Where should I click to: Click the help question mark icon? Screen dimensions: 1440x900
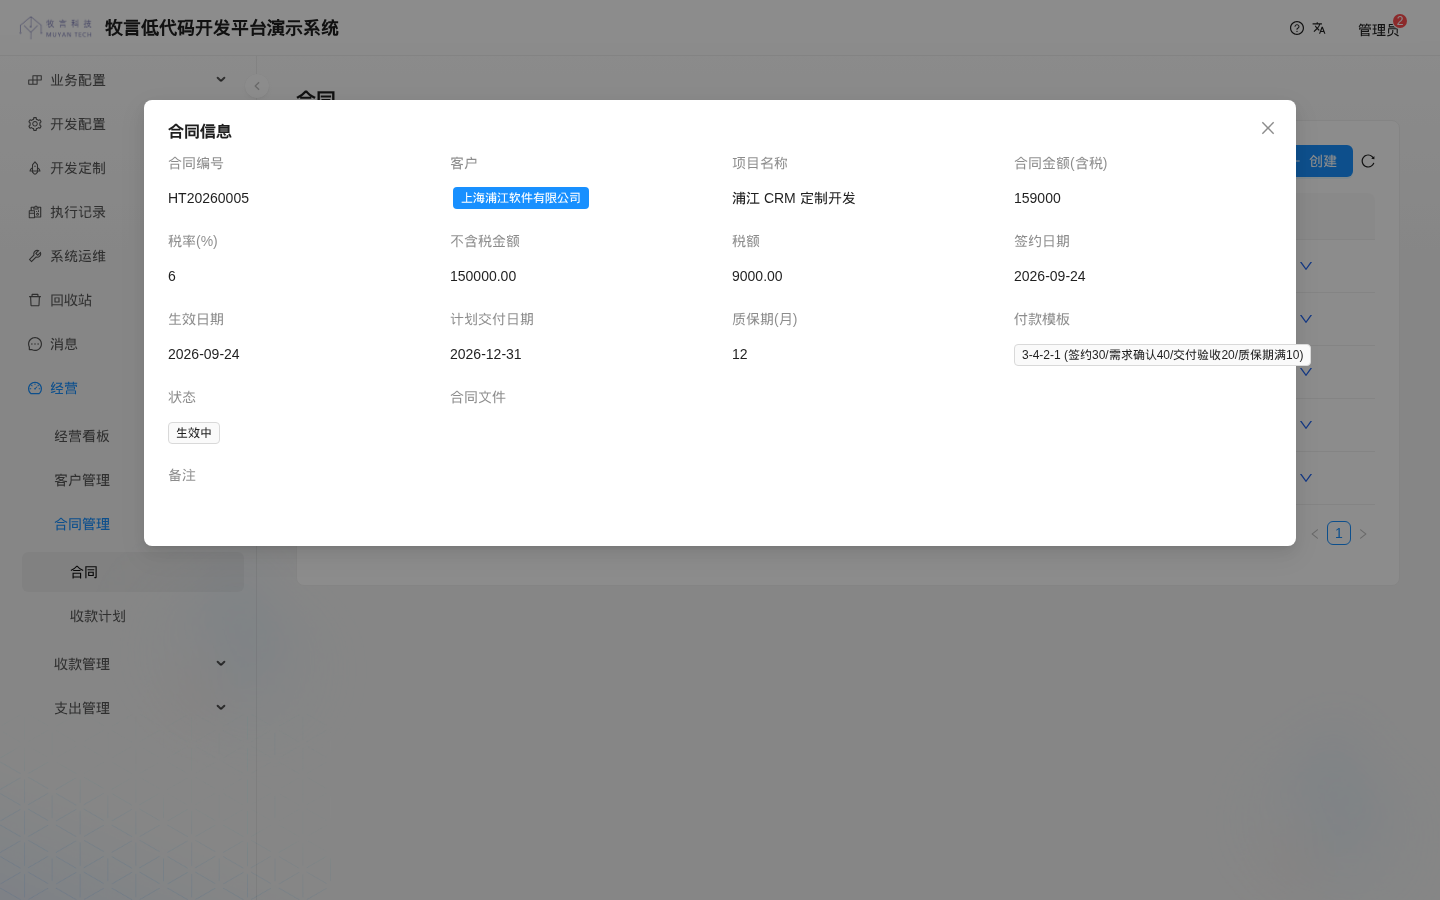(x=1297, y=28)
